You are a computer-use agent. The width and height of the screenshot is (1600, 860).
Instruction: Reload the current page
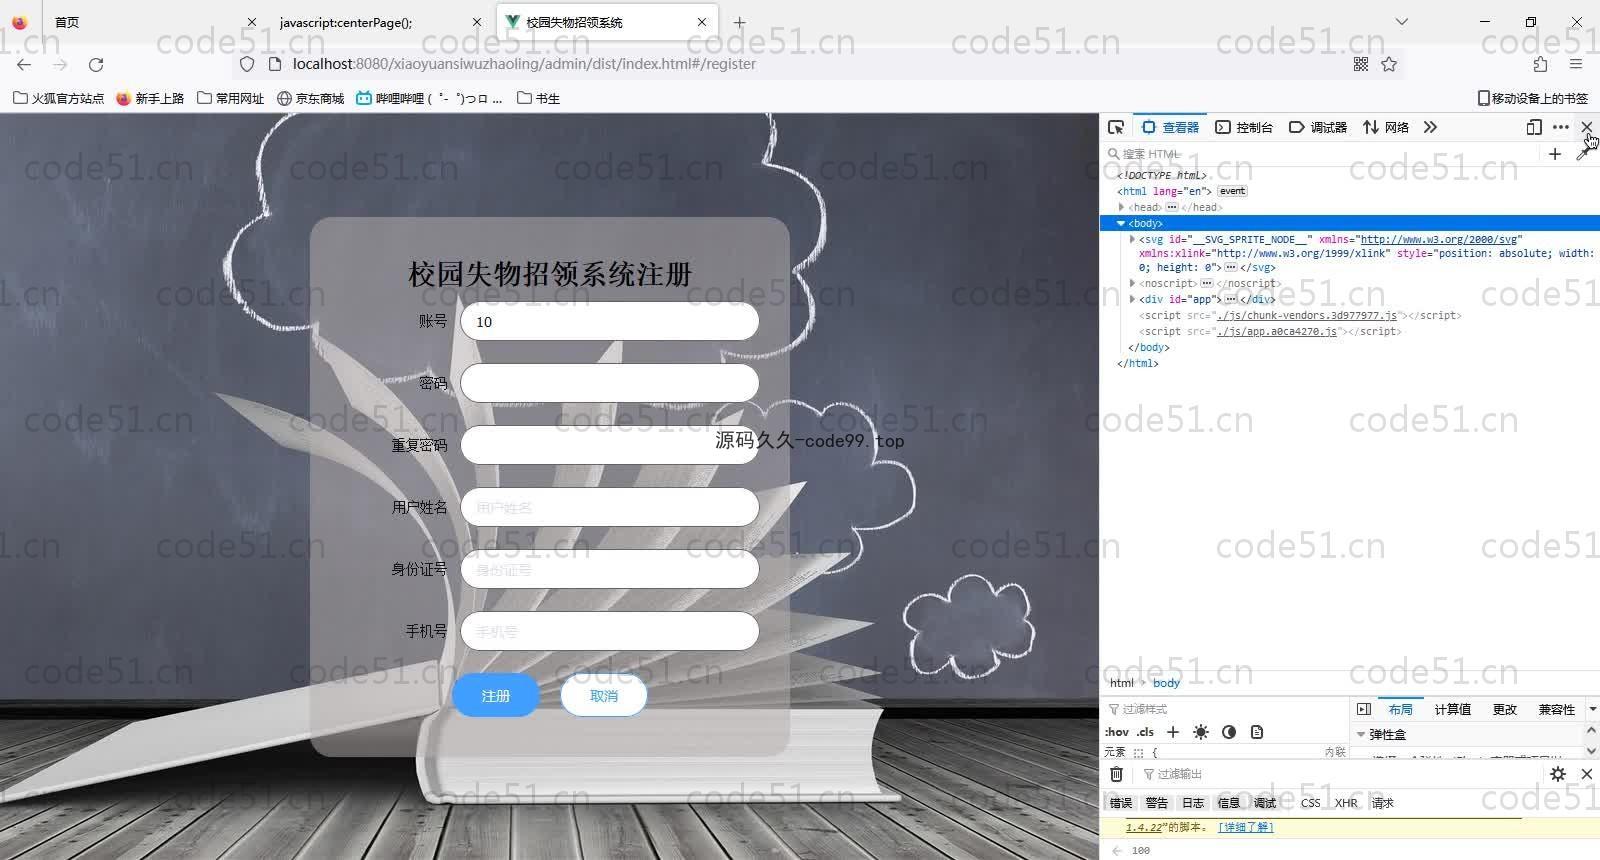click(96, 64)
